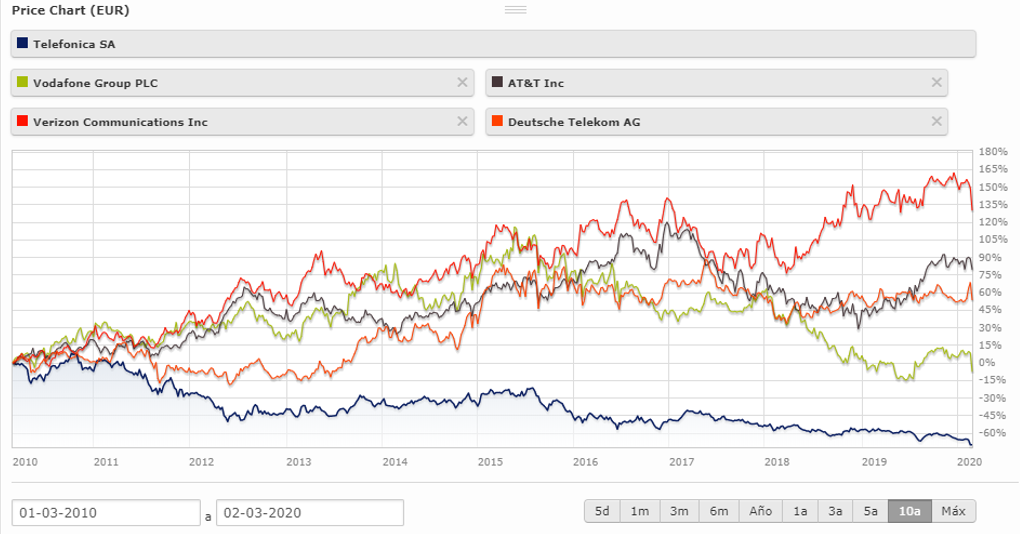Click the start date field 01-03-2010
Screen dimensions: 1020x534
(x=106, y=513)
